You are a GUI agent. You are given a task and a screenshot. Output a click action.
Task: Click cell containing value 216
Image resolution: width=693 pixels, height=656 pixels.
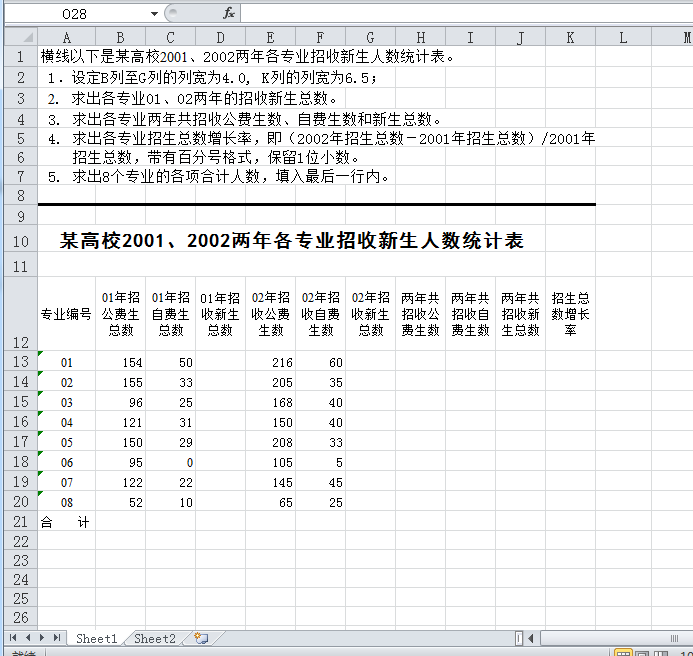270,362
